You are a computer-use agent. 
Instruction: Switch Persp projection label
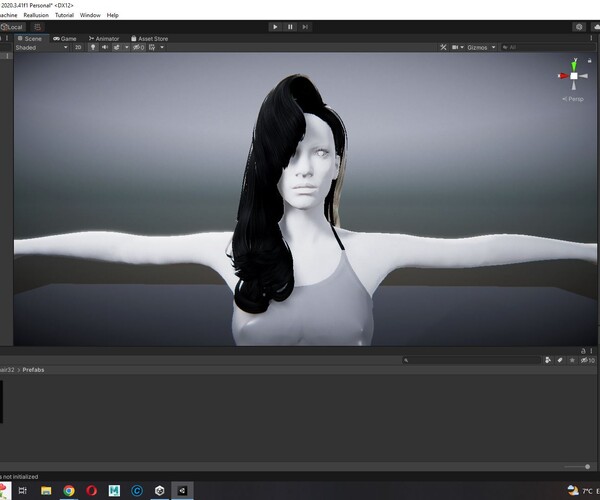(x=573, y=99)
